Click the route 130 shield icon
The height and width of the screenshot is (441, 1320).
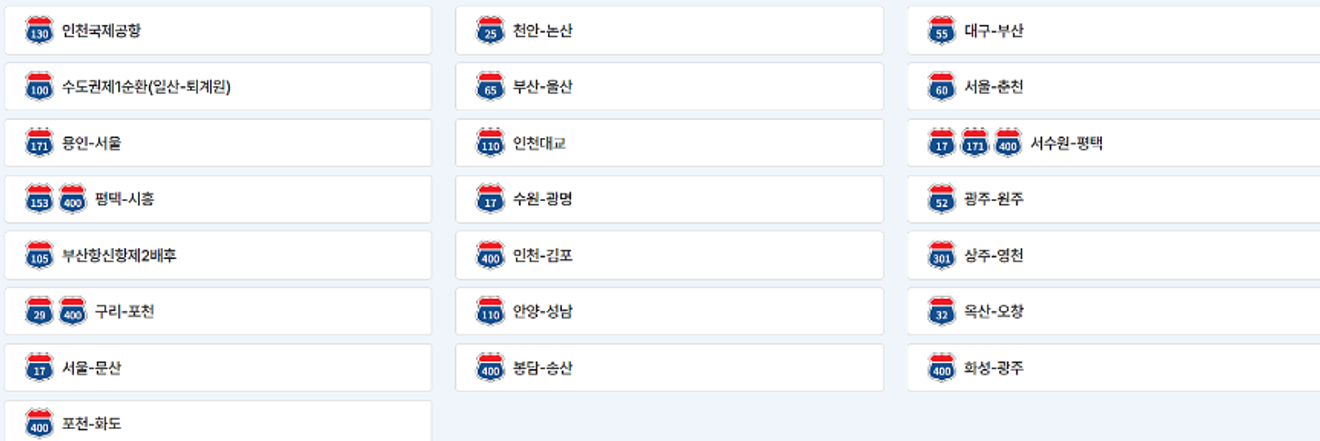click(39, 31)
